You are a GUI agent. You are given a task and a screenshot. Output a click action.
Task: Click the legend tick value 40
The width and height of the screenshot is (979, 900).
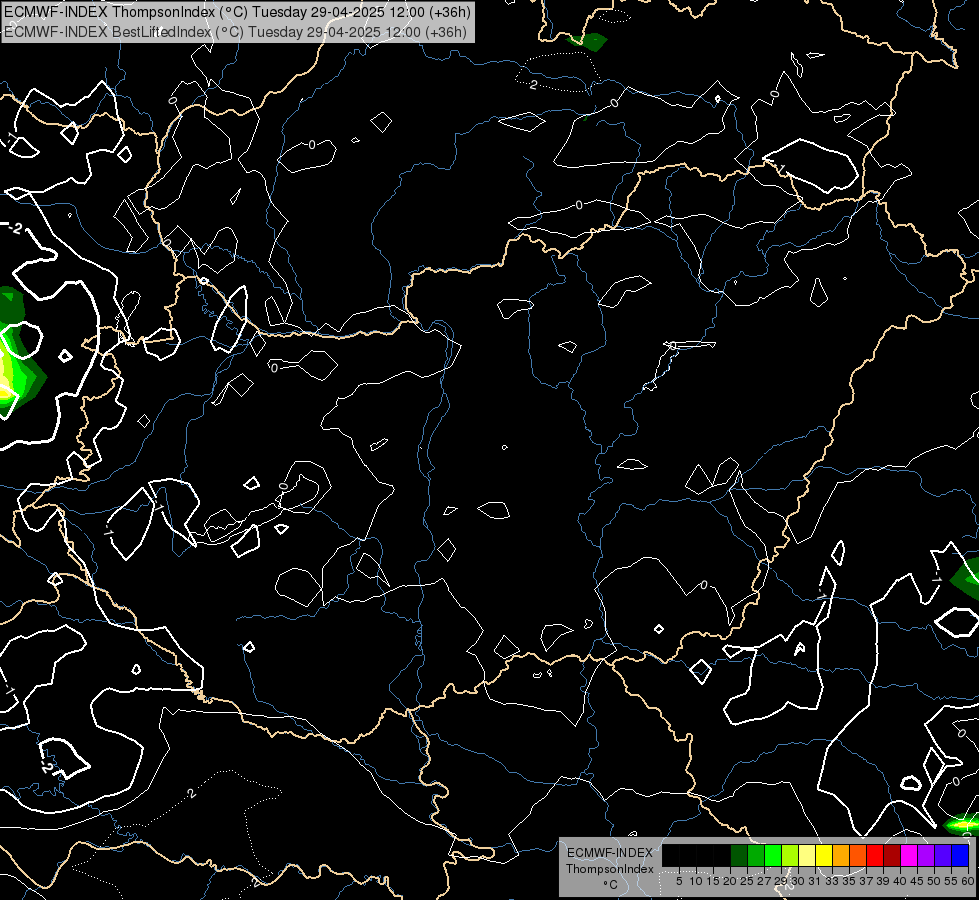[900, 881]
